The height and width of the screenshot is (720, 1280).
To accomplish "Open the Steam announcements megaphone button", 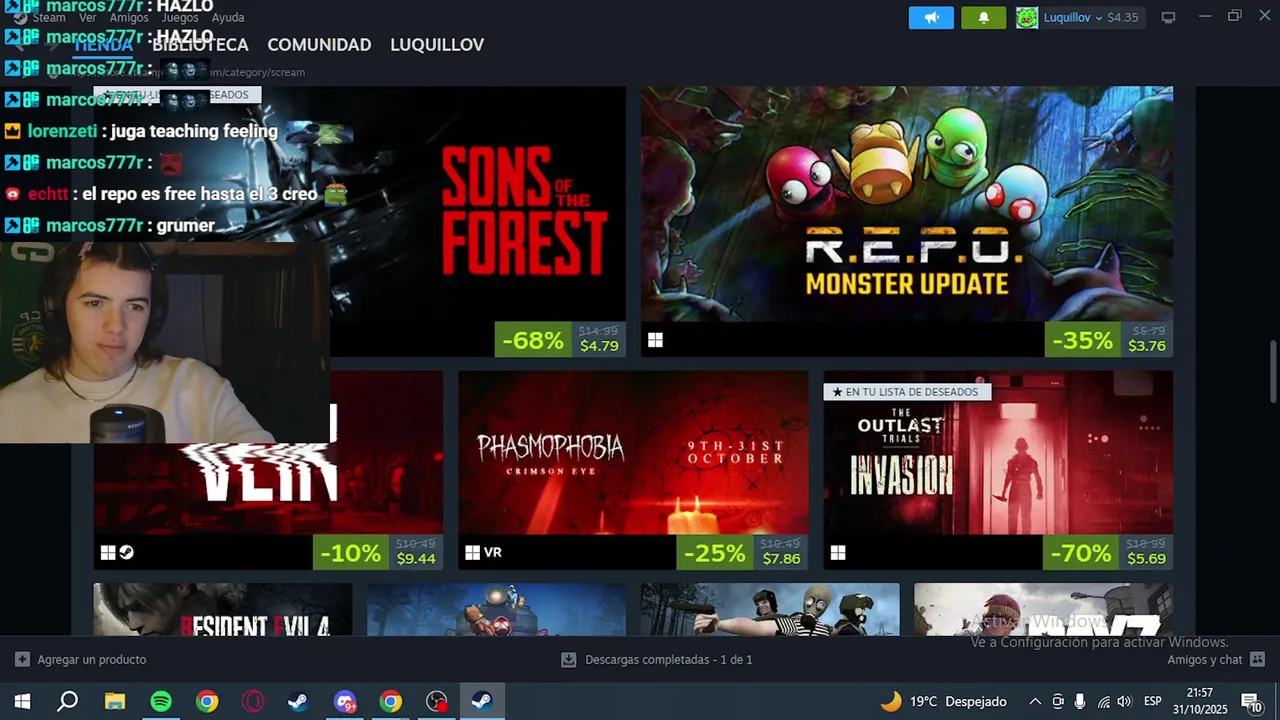I will click(931, 18).
